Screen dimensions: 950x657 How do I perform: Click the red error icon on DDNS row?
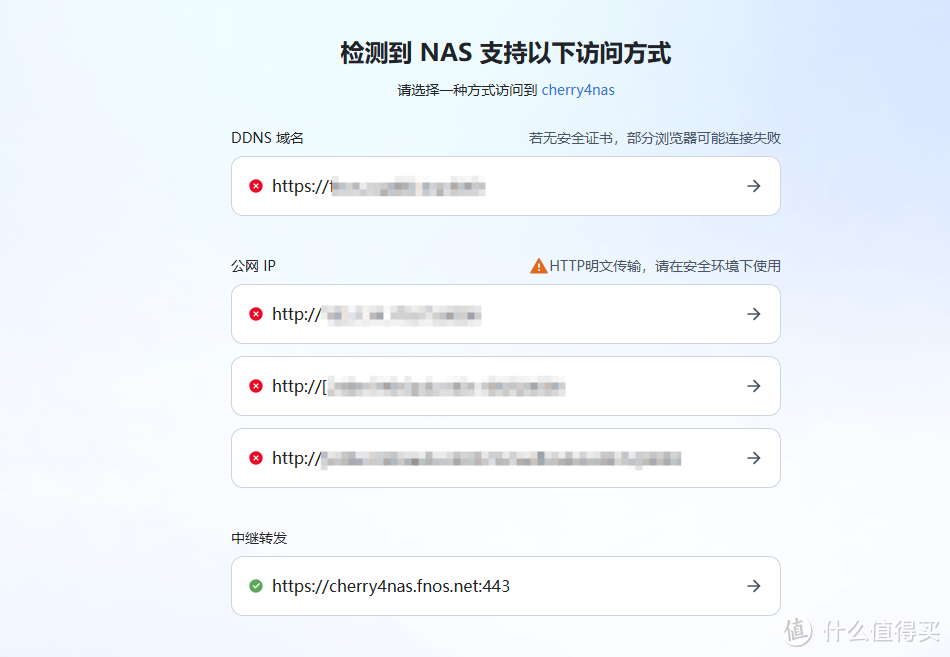(256, 186)
